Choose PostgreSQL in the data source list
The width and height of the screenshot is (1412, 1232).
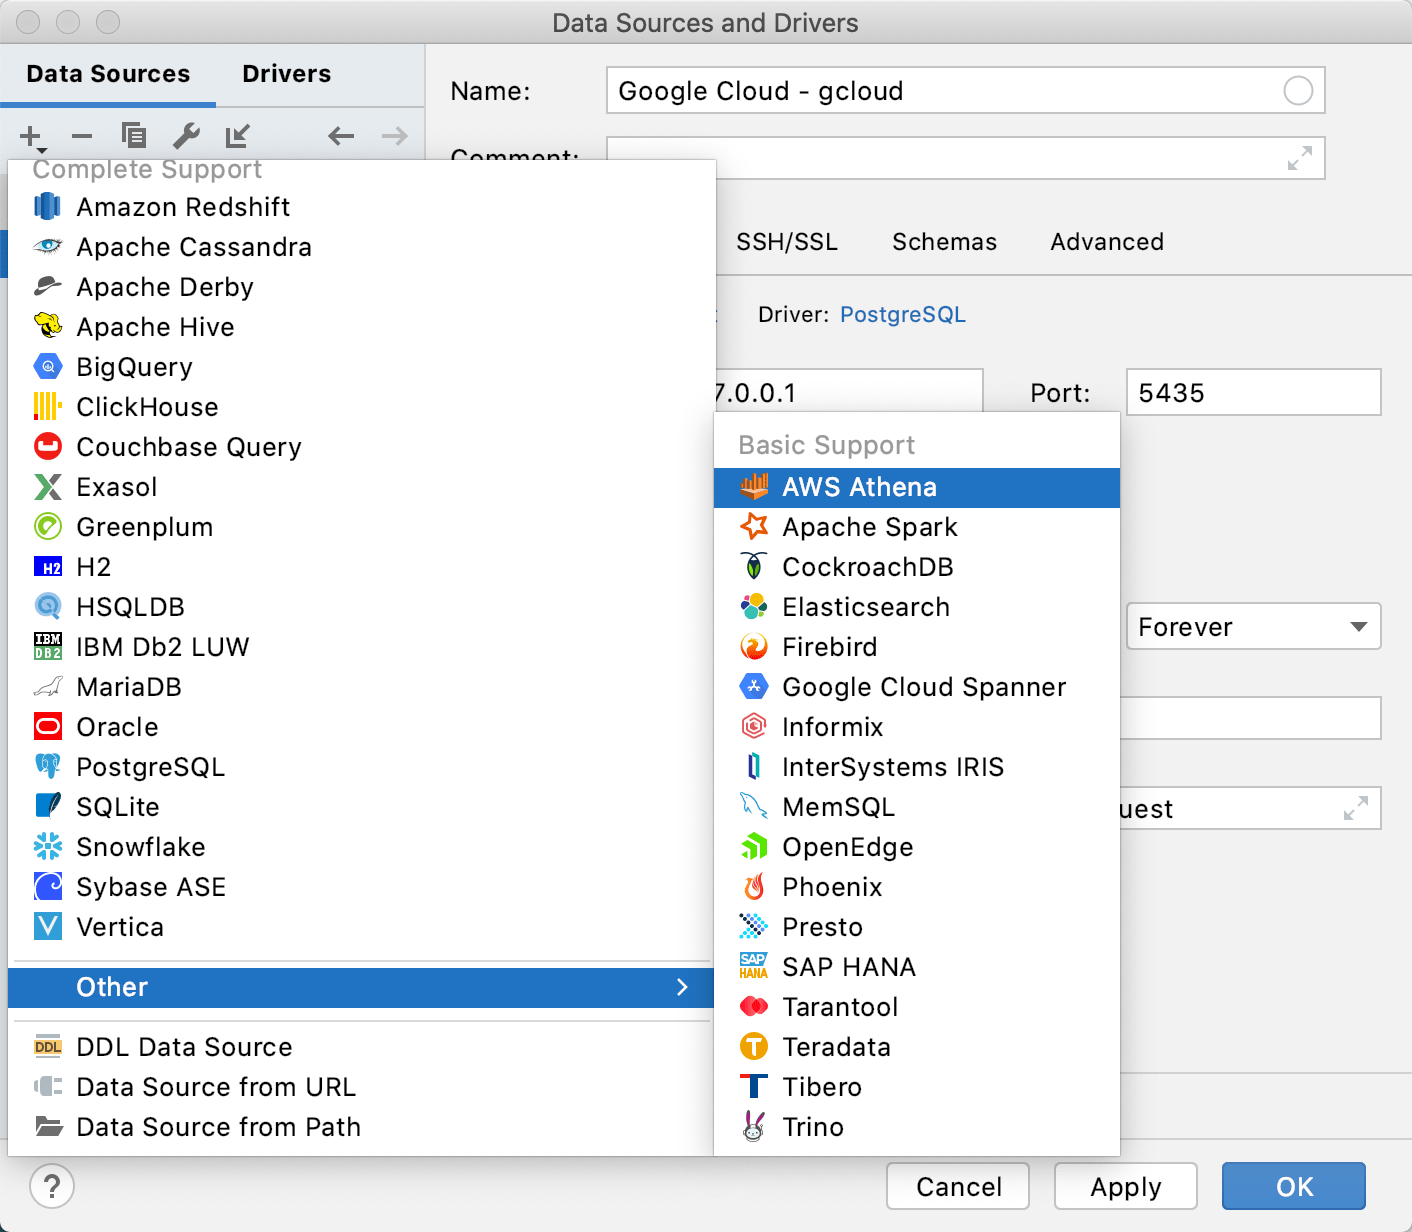[150, 767]
